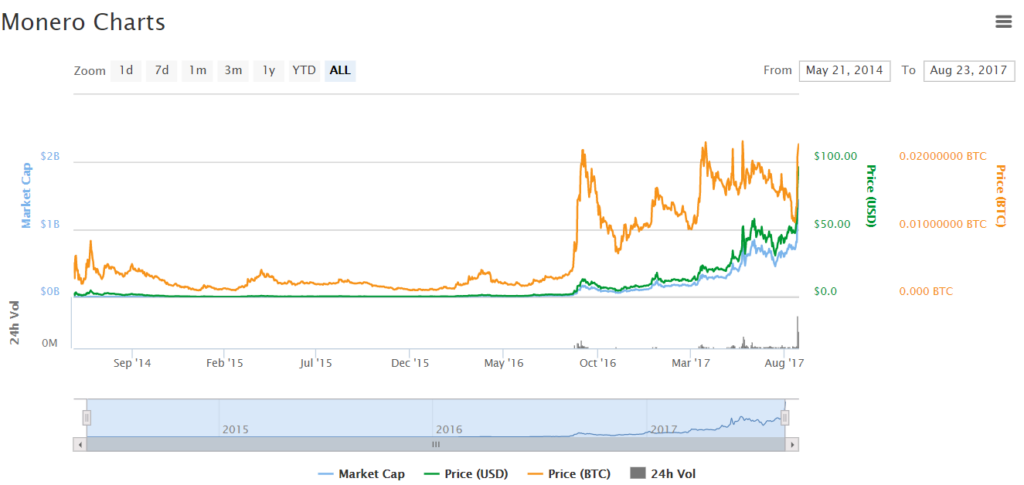
Task: Toggle the Market Cap legend series
Action: 361,474
